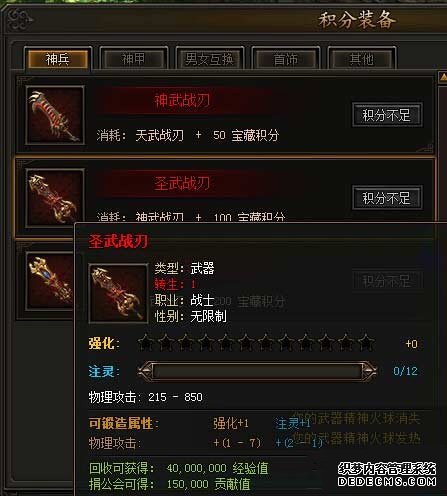Select the 圣武战刃 item name banner
This screenshot has height=496, width=447.
[183, 183]
